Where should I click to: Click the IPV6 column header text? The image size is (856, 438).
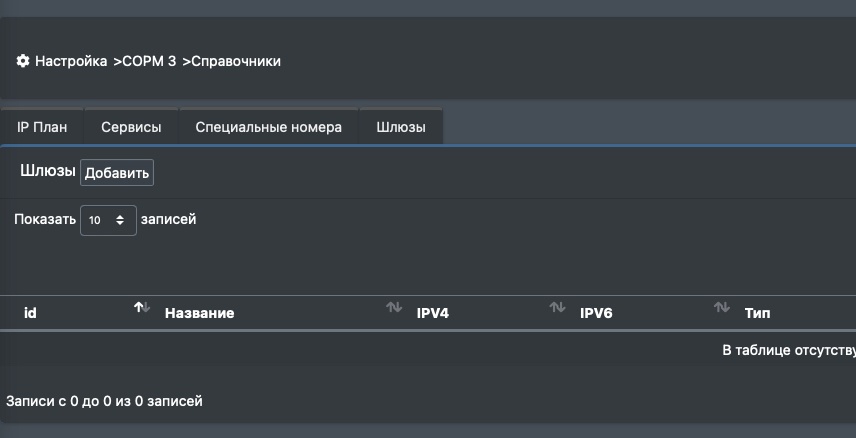tap(596, 313)
